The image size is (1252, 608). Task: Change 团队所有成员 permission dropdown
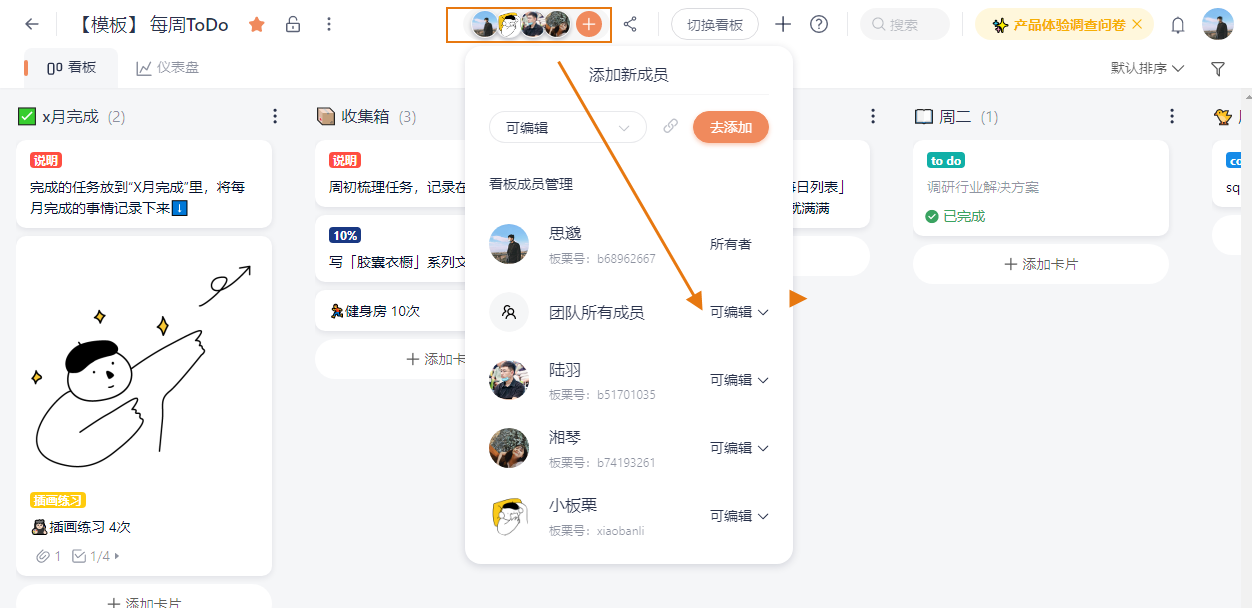pos(739,312)
